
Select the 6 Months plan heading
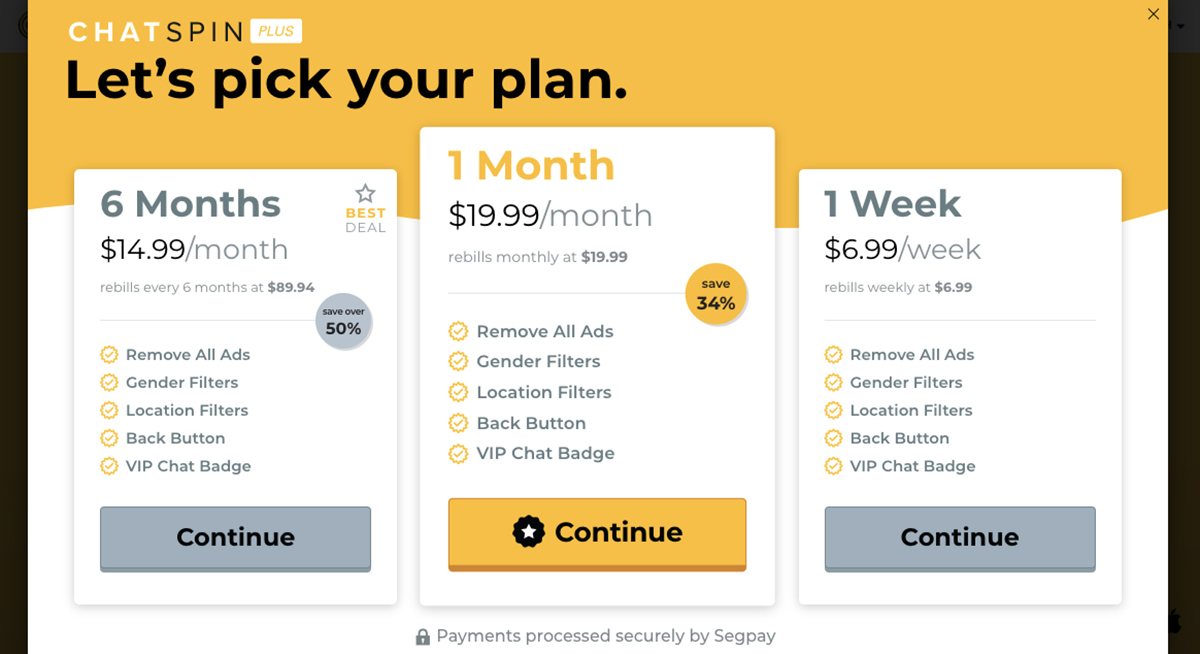pos(190,204)
